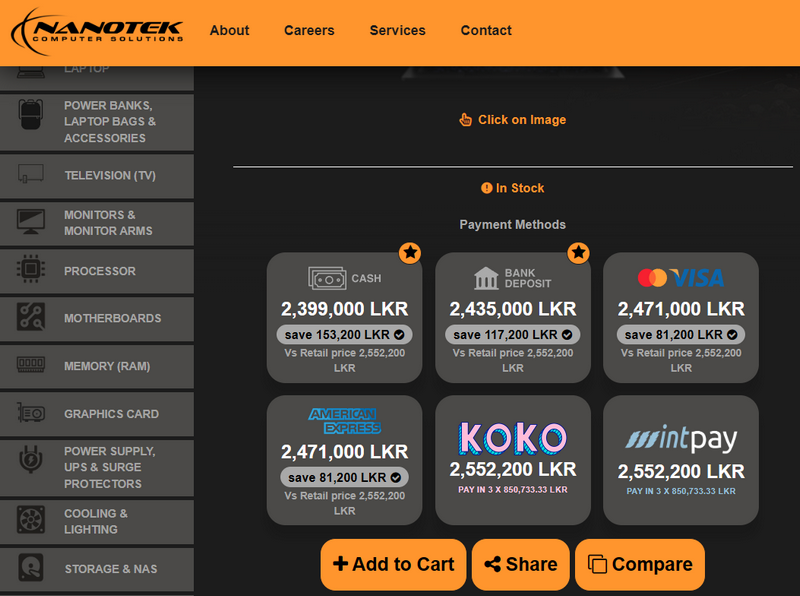Viewport: 800px width, 596px height.
Task: Click 2,552,200 LKR price on KOKO card
Action: (x=513, y=469)
